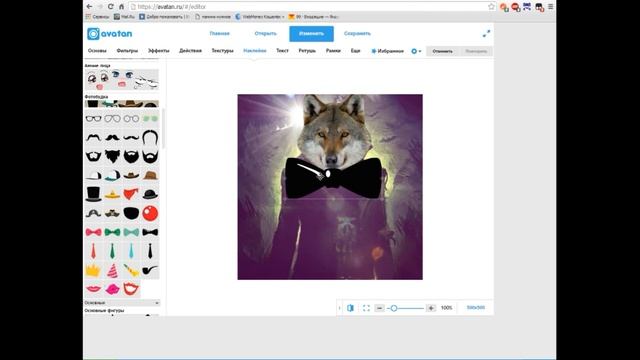The height and width of the screenshot is (360, 640).
Task: Go to the Текст tab
Action: point(282,51)
